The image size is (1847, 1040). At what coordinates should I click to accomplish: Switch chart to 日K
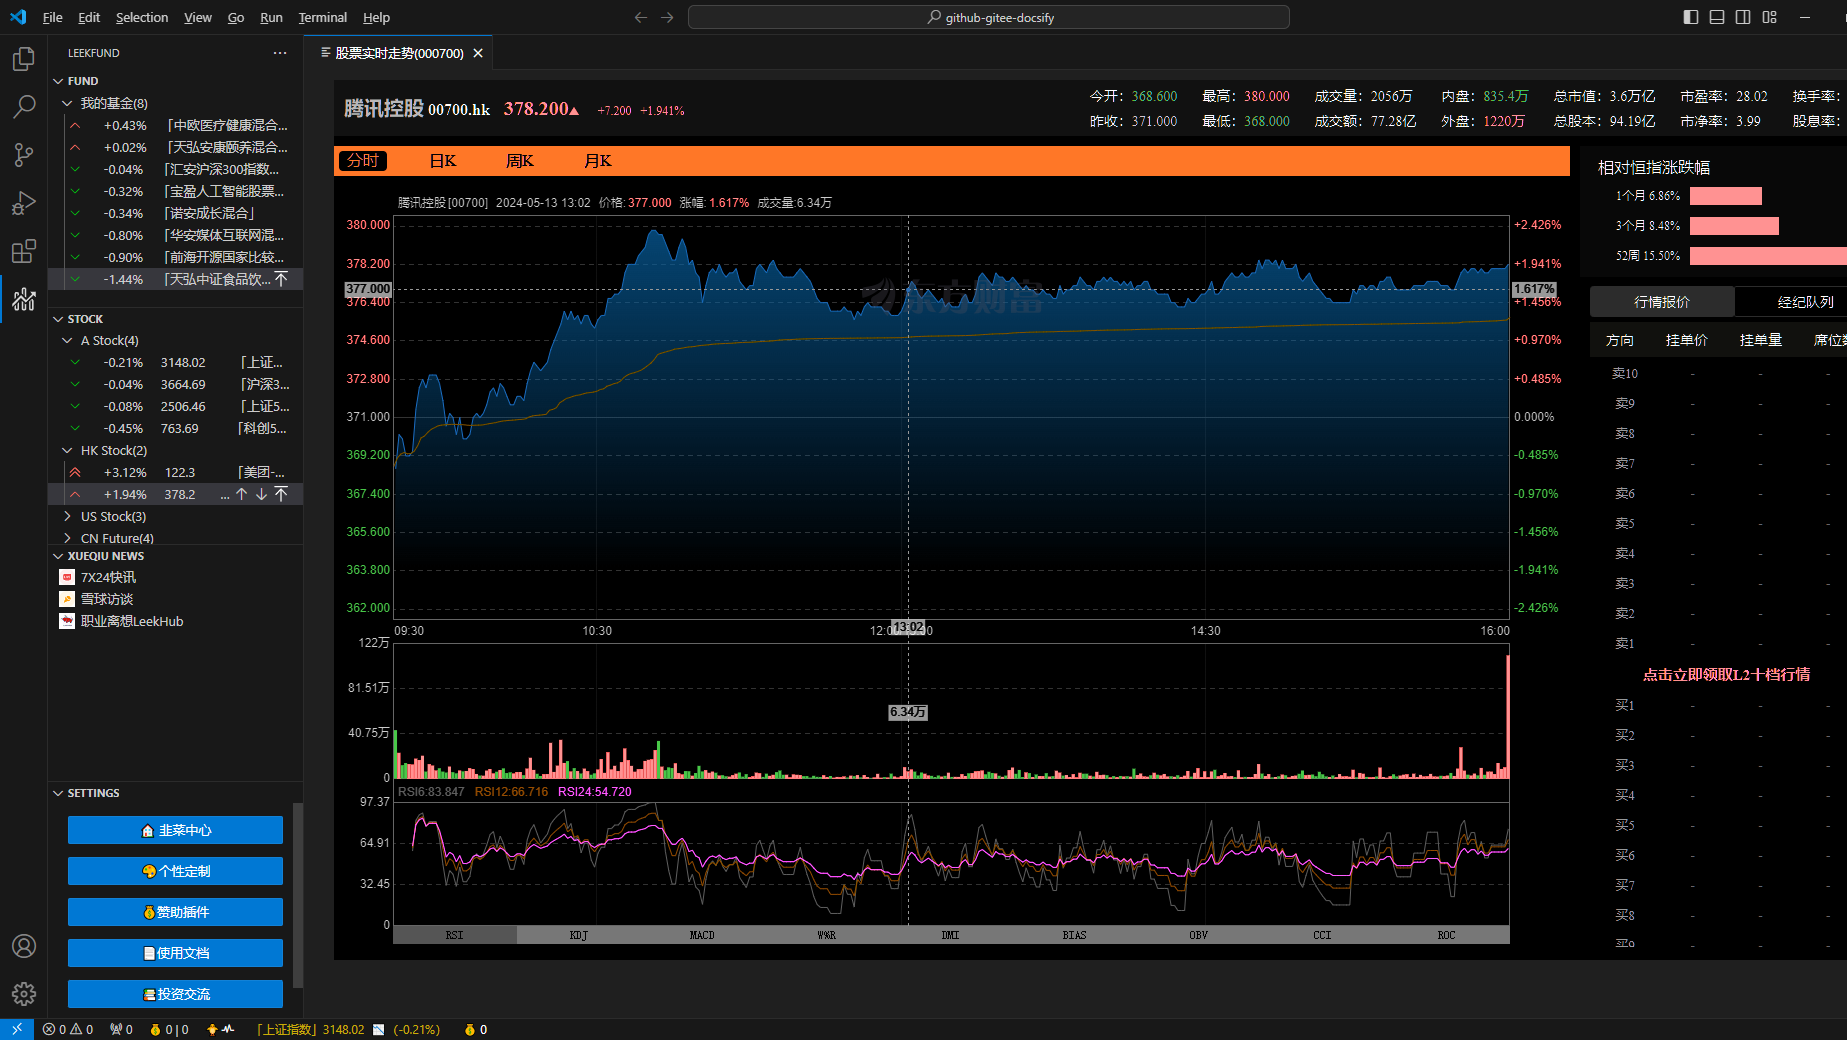pos(443,161)
